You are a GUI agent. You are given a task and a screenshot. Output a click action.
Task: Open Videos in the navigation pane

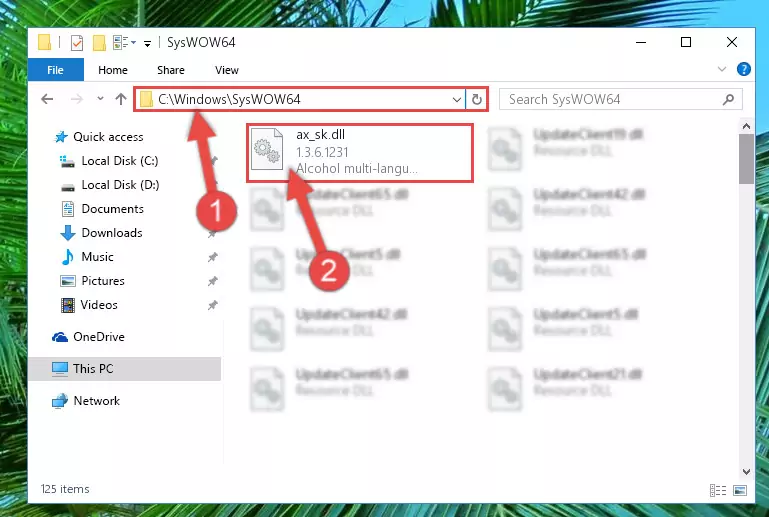click(99, 305)
